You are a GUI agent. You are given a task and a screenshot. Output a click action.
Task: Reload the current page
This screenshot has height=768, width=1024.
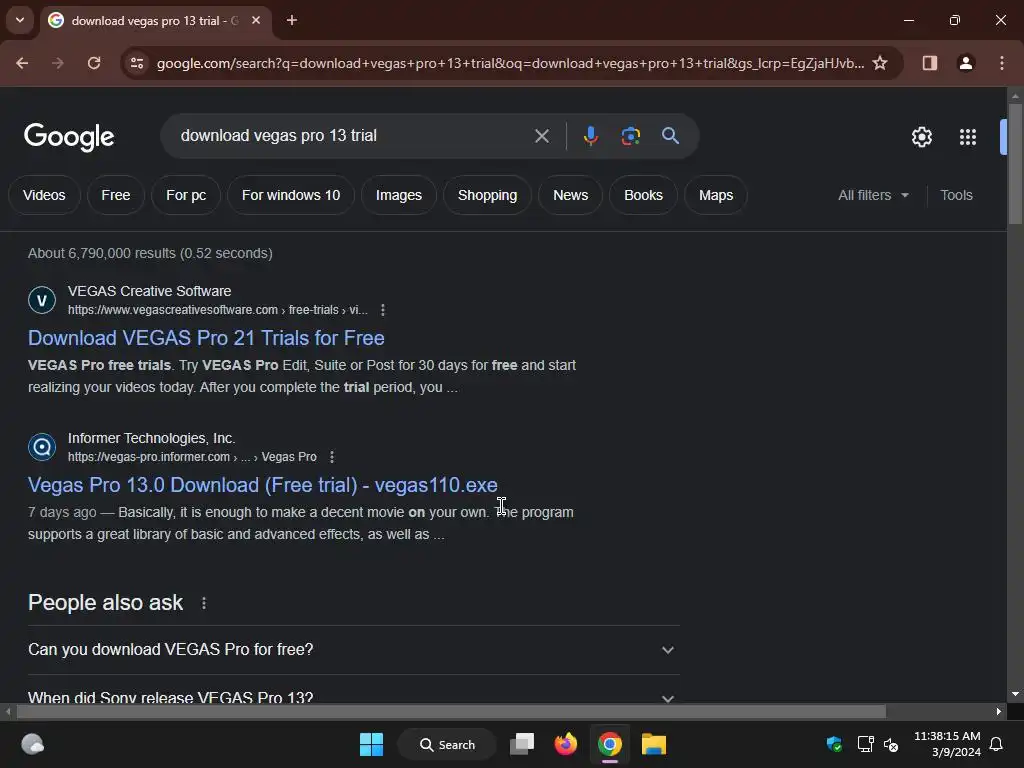[x=94, y=63]
